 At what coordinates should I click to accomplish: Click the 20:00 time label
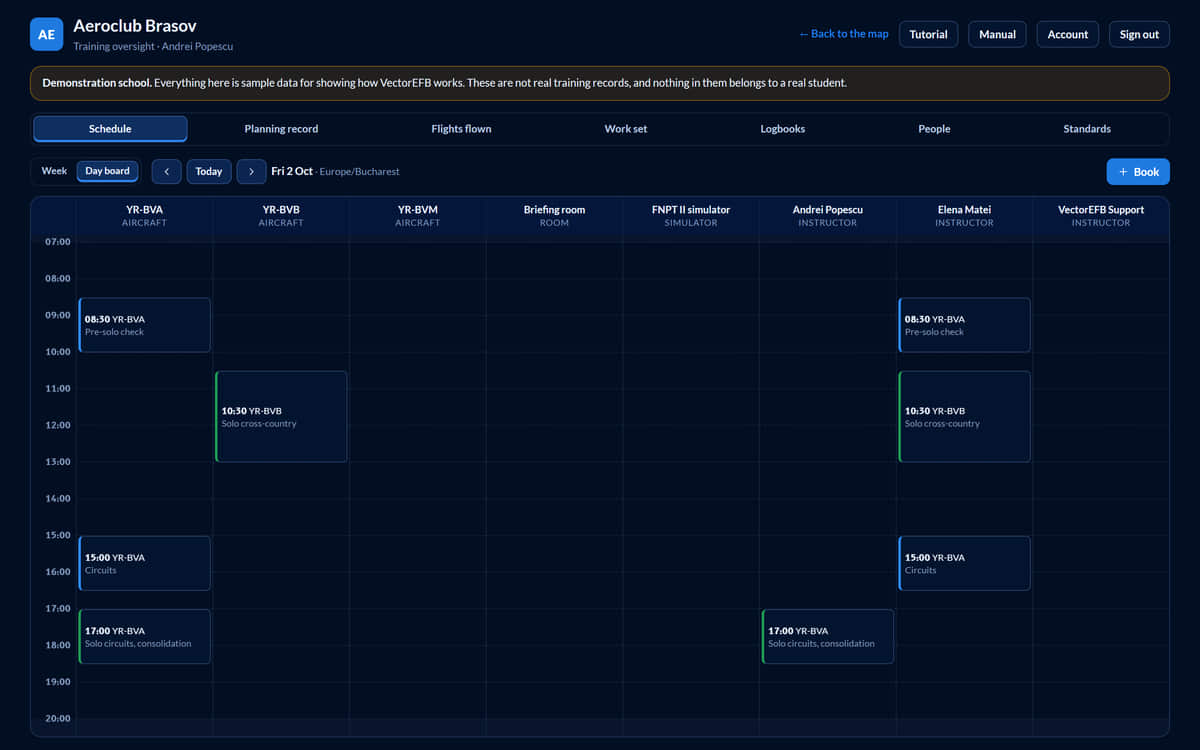pos(58,718)
